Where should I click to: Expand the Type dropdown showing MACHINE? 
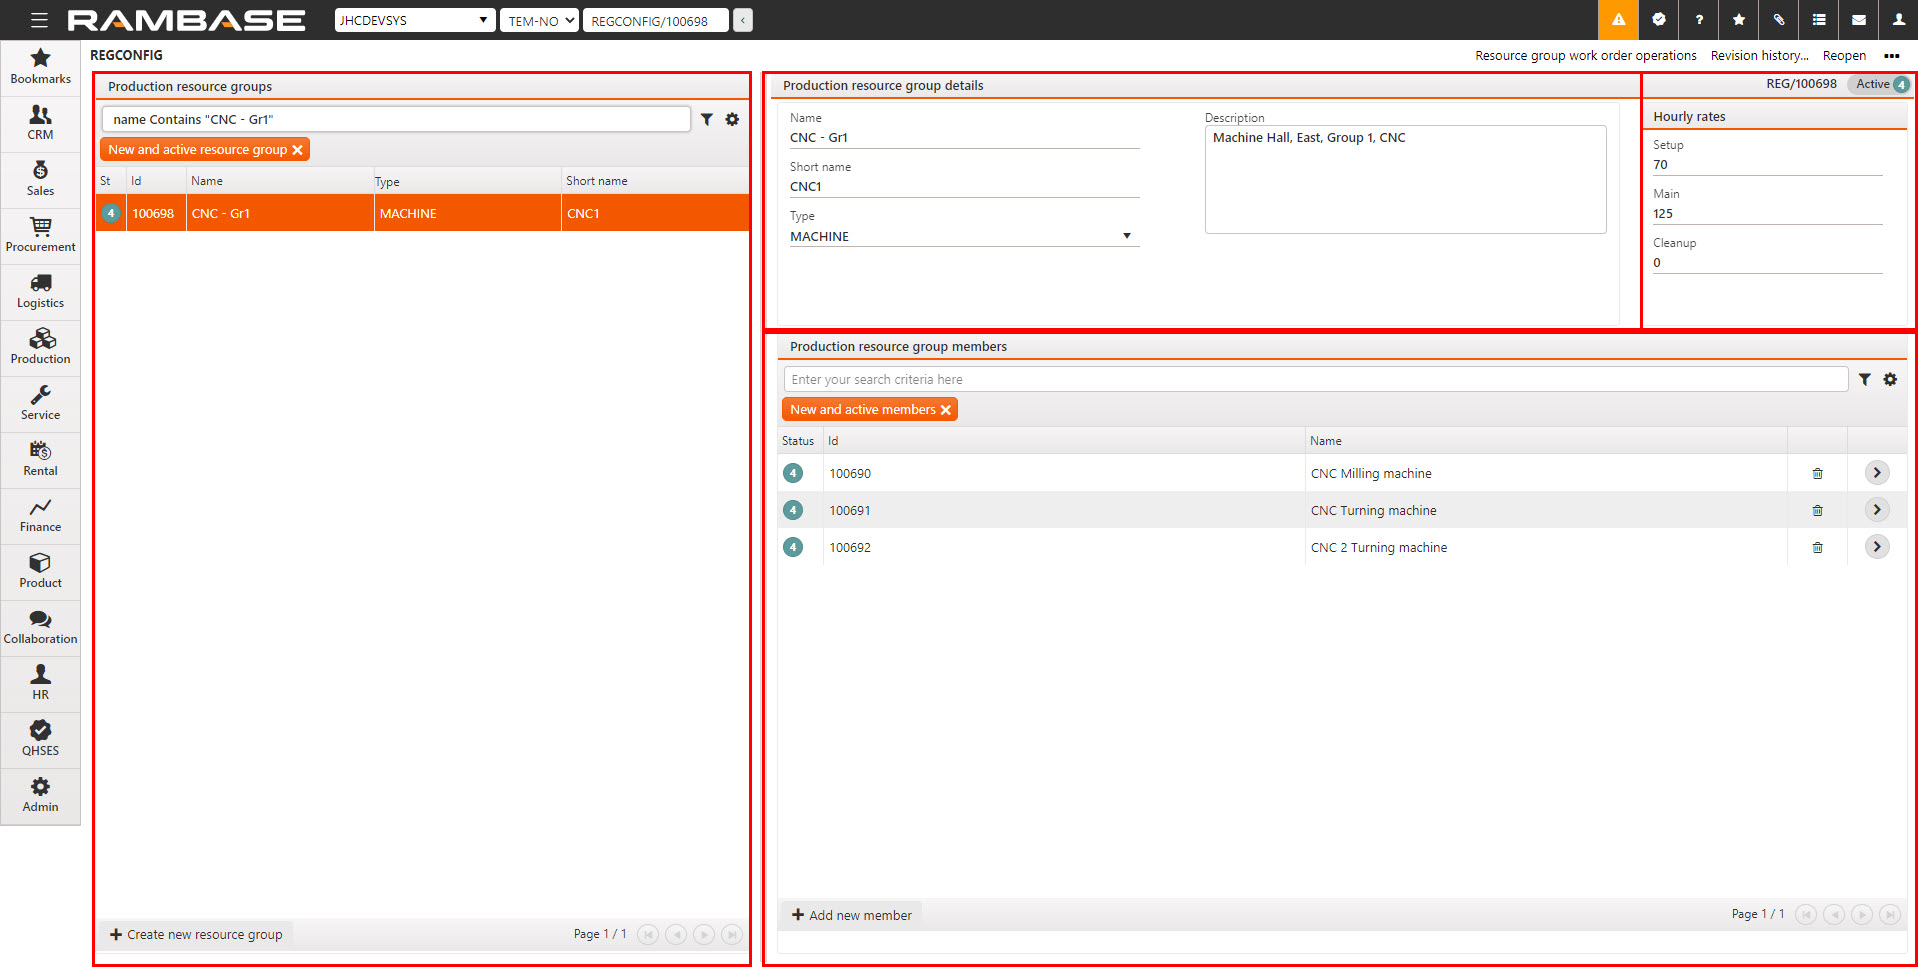(1126, 237)
